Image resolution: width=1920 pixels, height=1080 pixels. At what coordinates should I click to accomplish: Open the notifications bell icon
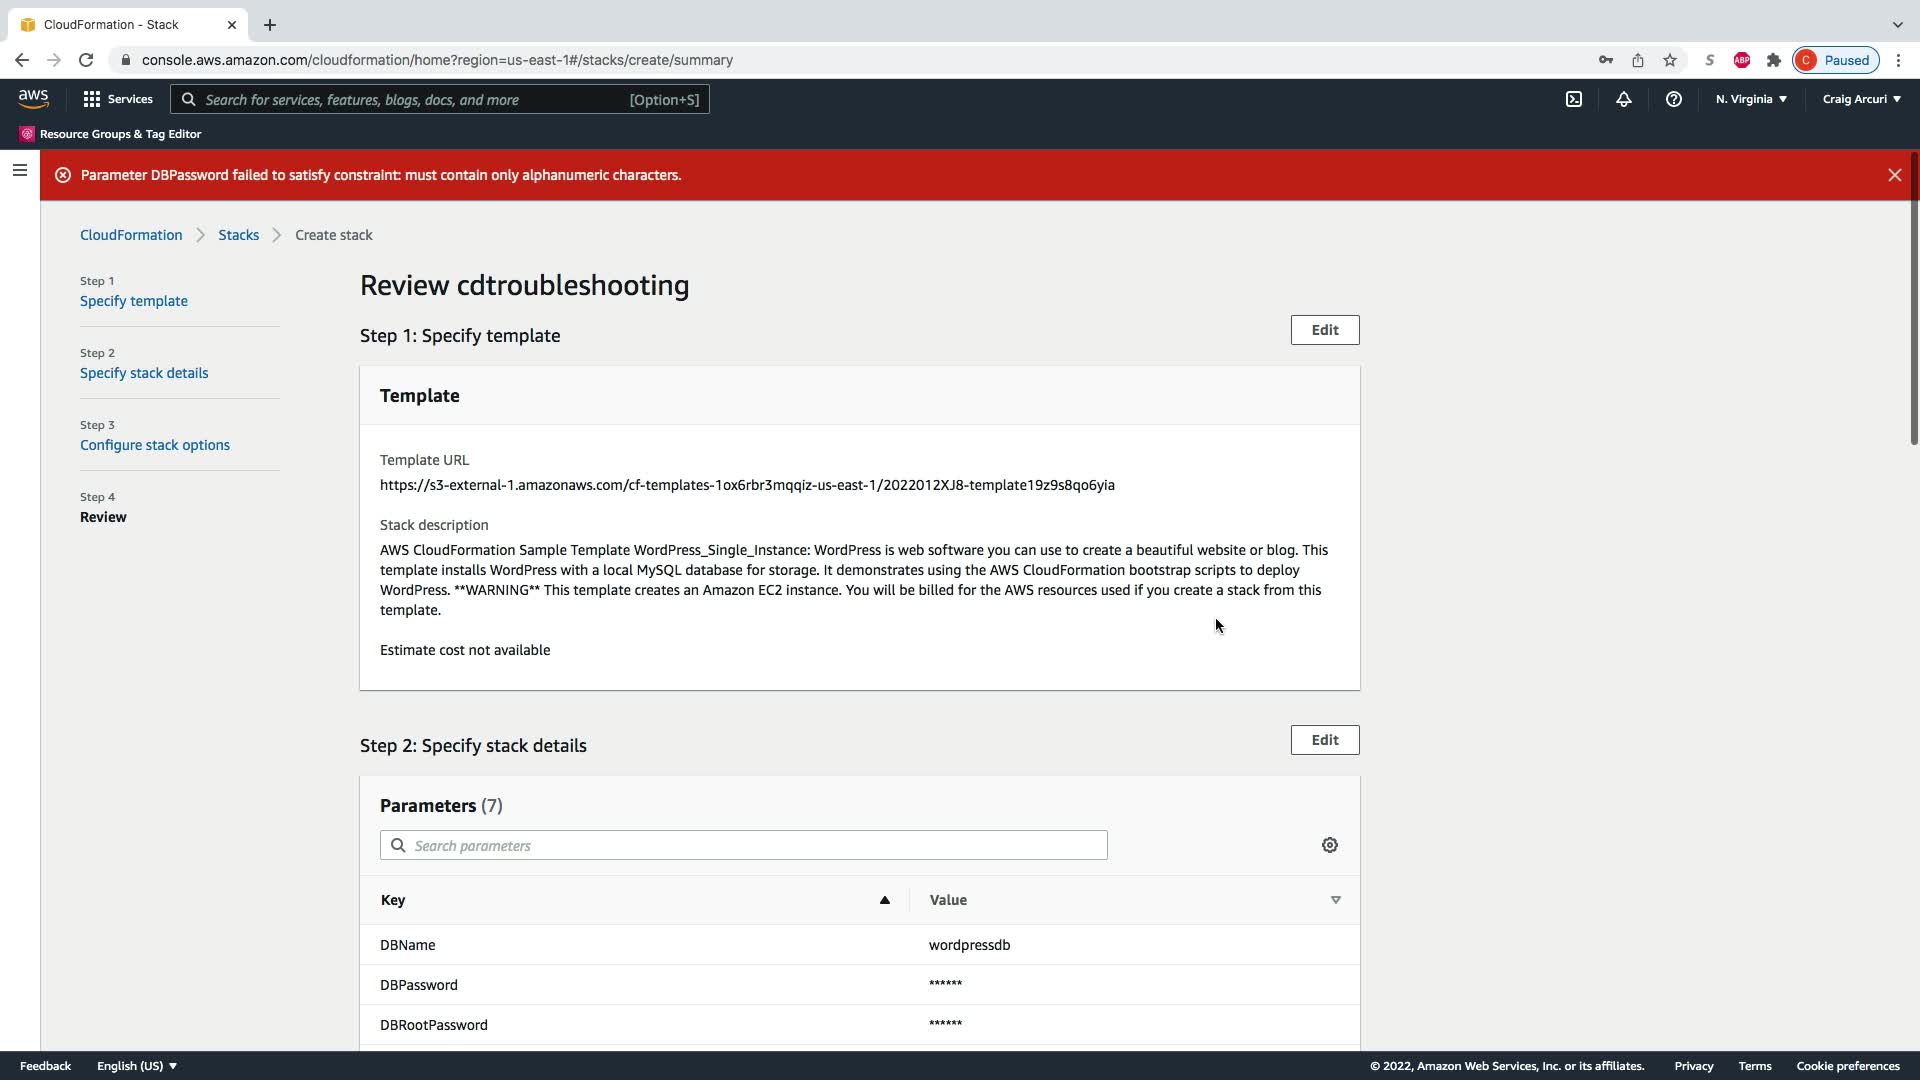[x=1624, y=99]
